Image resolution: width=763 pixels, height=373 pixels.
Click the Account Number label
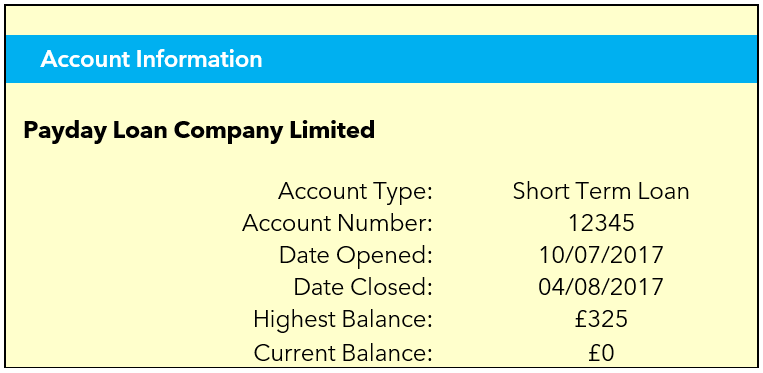pyautogui.click(x=337, y=224)
